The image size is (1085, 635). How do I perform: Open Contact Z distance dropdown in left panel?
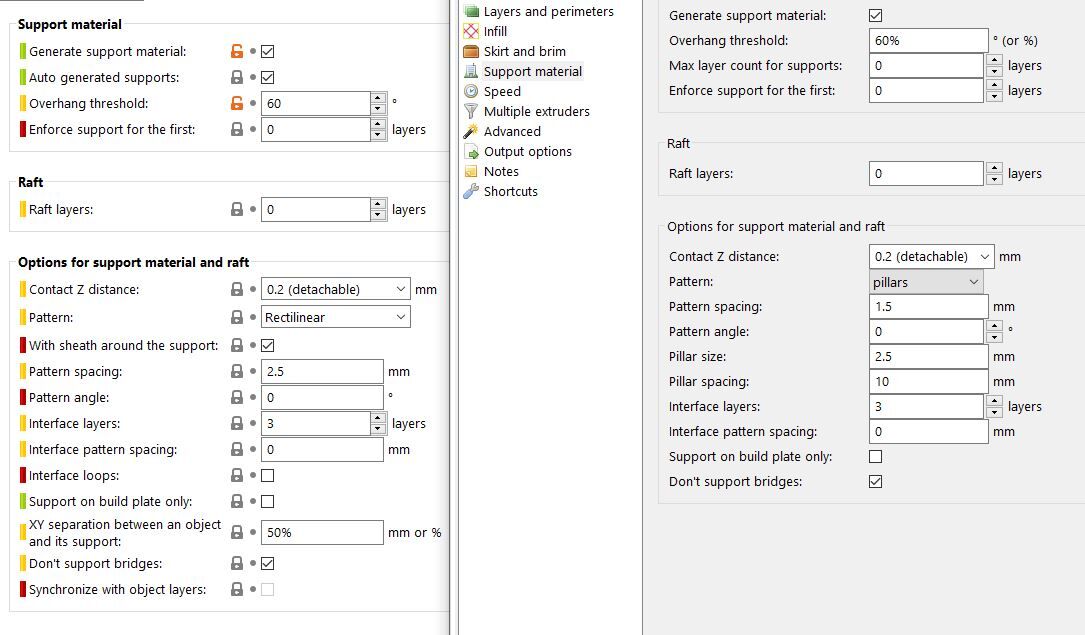pos(336,289)
